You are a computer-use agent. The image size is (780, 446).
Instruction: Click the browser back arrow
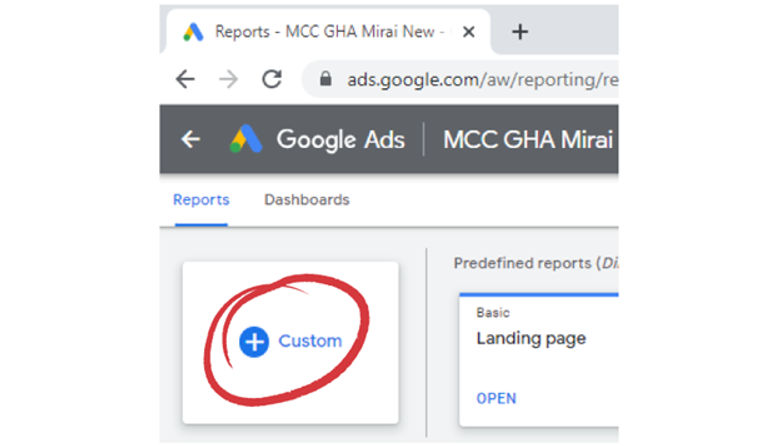coord(185,79)
